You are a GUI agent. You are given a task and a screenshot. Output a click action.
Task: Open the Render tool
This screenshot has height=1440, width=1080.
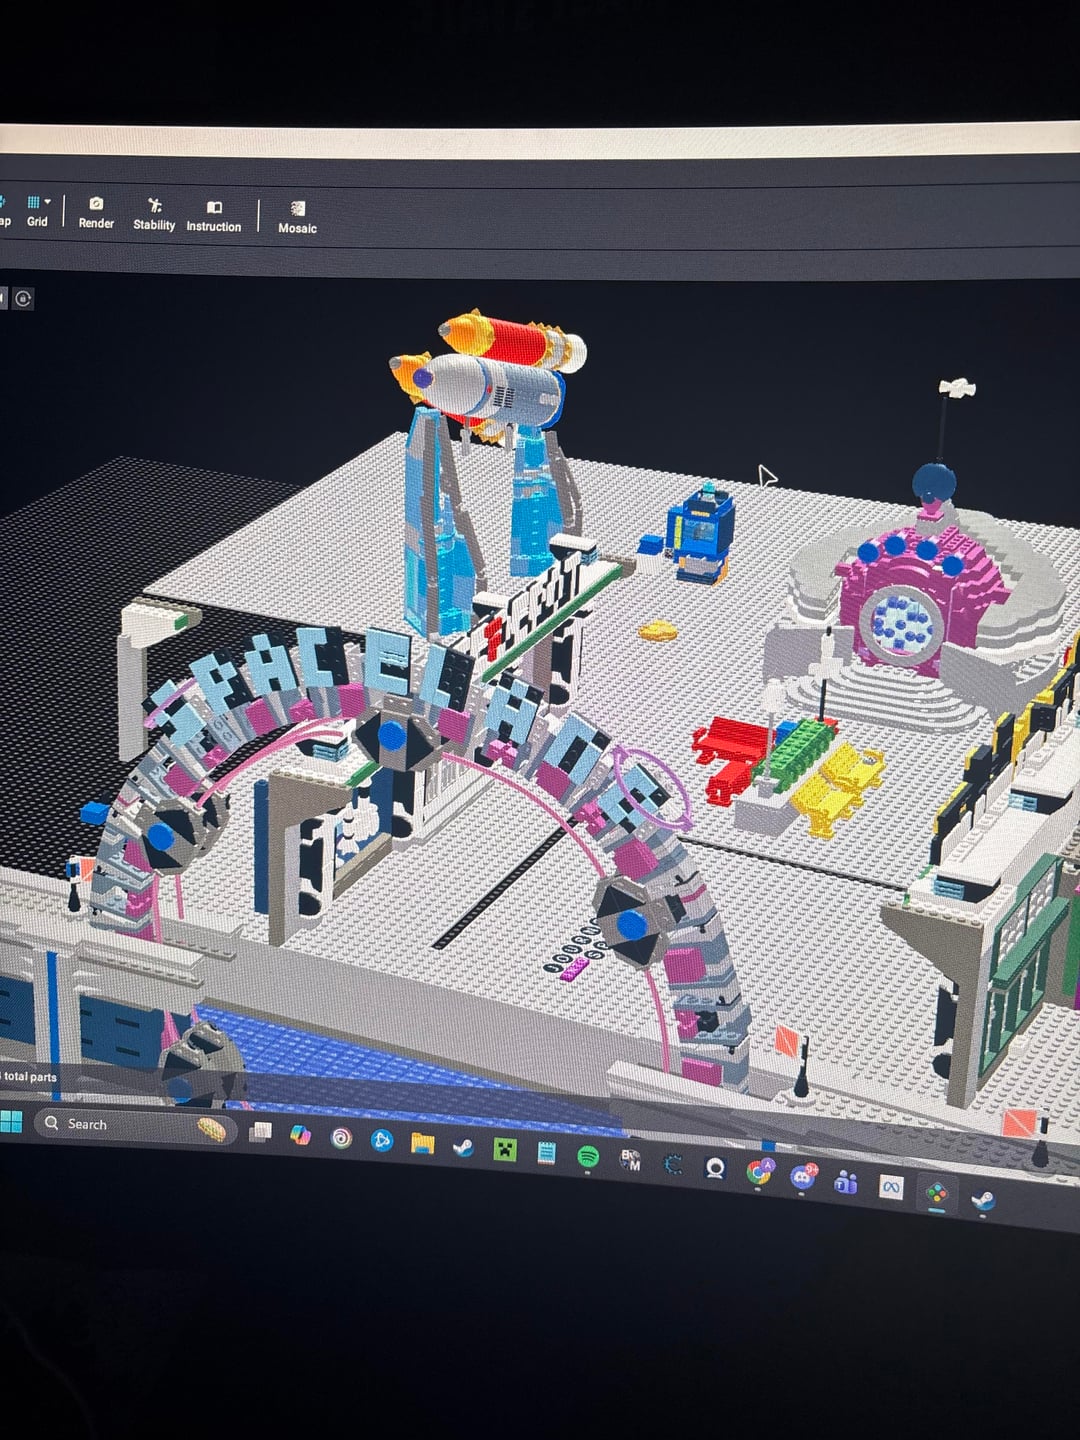[x=96, y=212]
